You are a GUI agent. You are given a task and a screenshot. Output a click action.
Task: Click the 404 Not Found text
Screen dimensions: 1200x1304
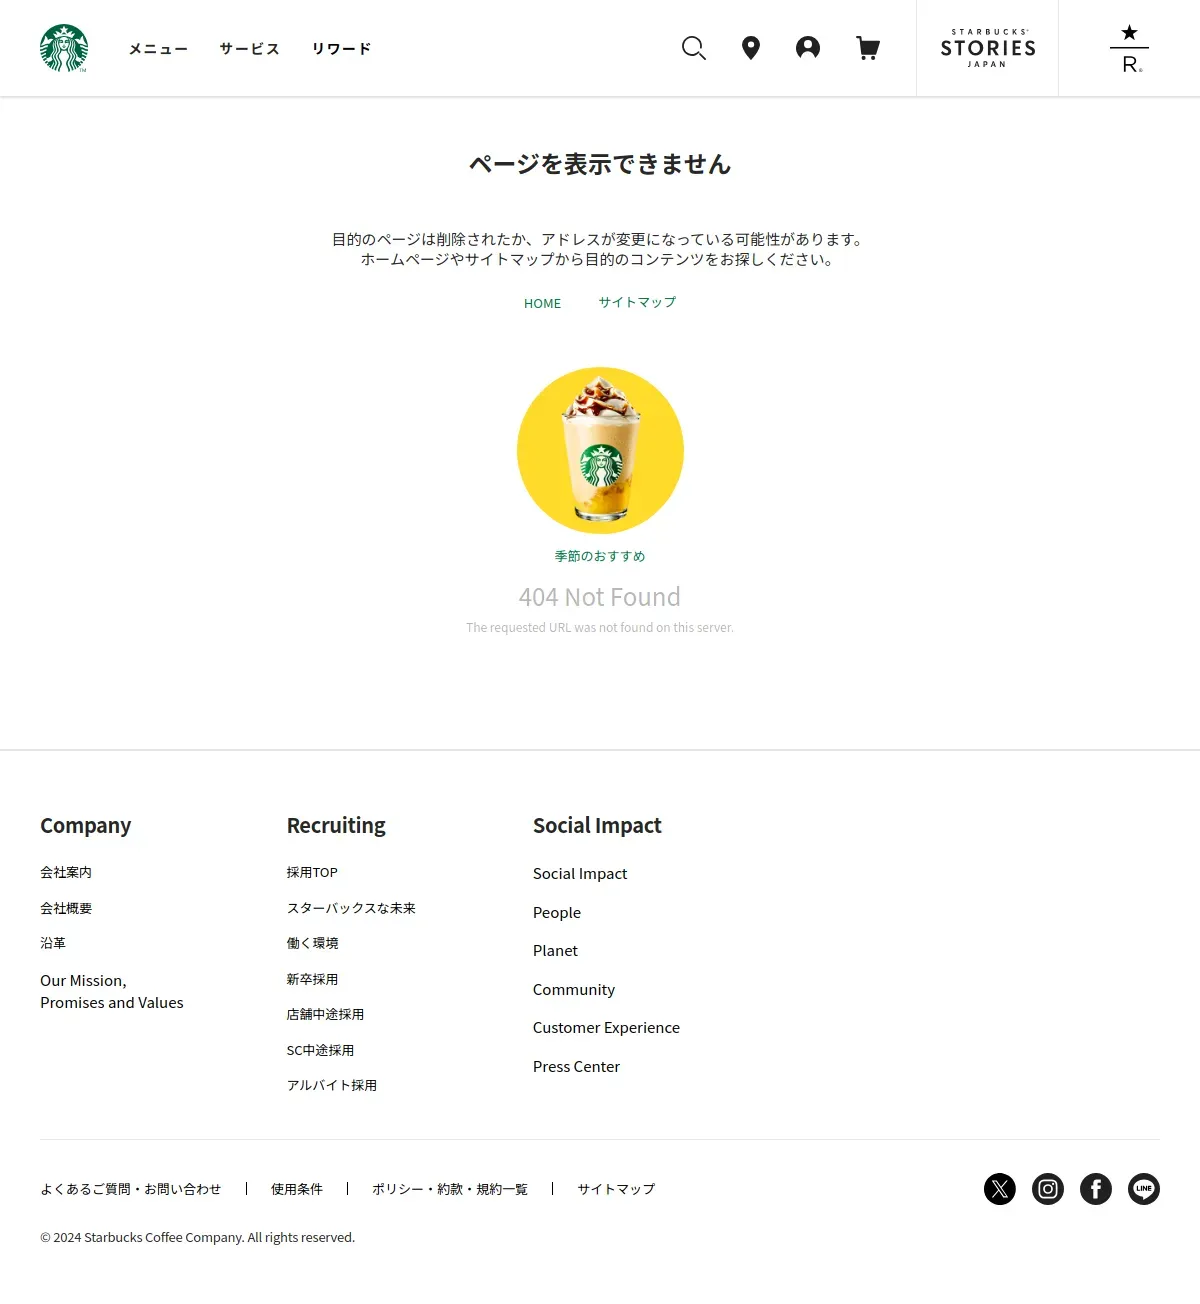tap(600, 597)
